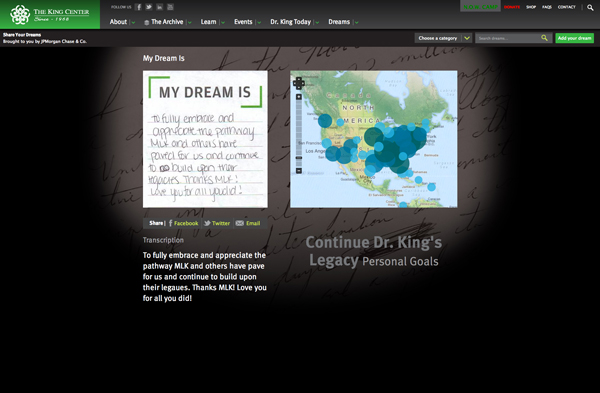Open the Dr. King Today menu
Viewport: 600px width, 393px height.
290,22
